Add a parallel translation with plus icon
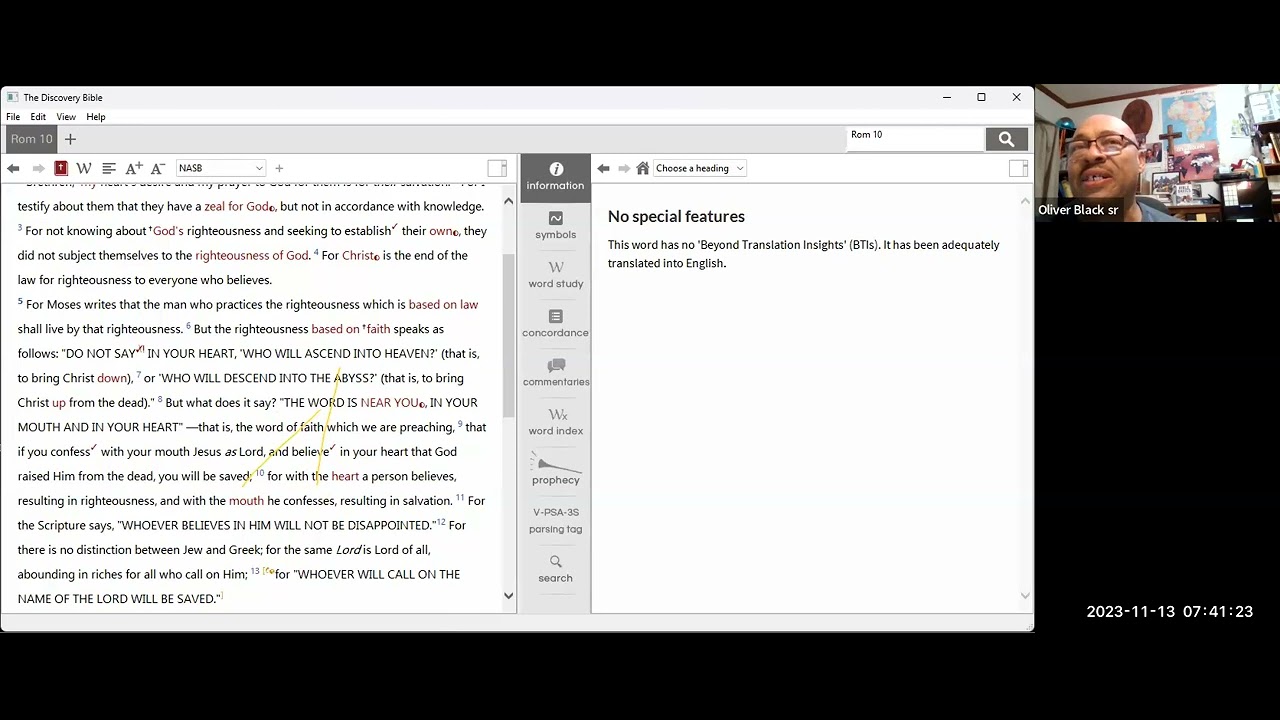Image resolution: width=1280 pixels, height=720 pixels. pyautogui.click(x=279, y=168)
